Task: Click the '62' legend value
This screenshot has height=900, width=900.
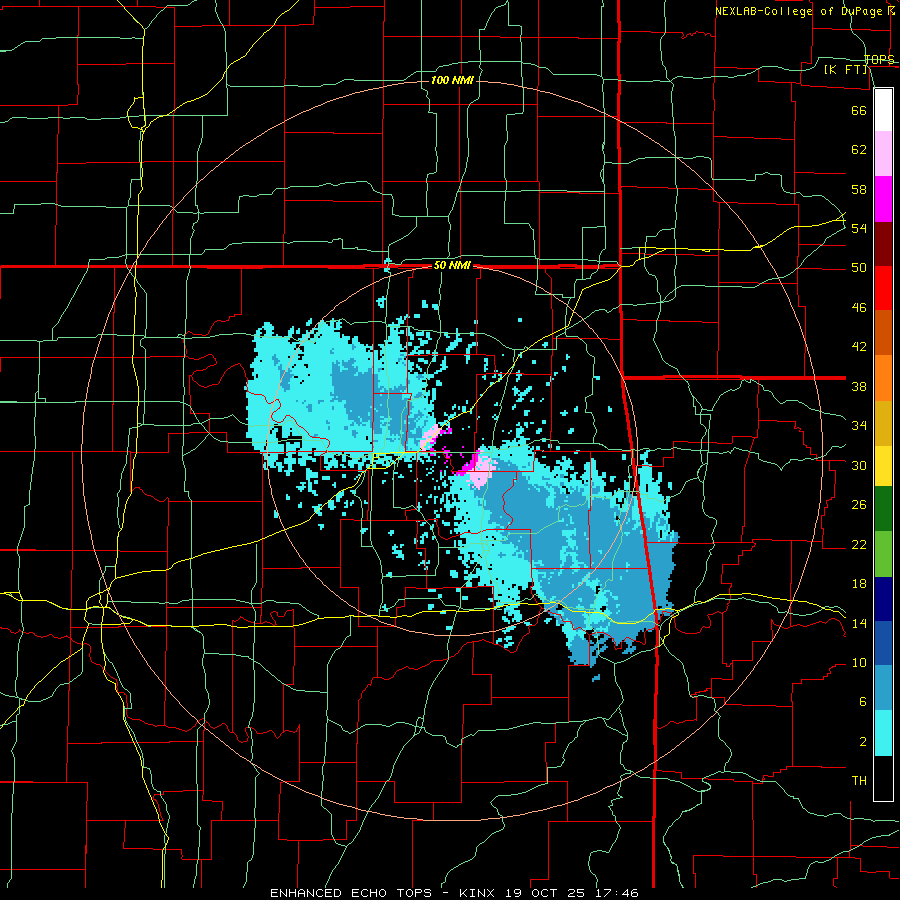Action: tap(859, 150)
